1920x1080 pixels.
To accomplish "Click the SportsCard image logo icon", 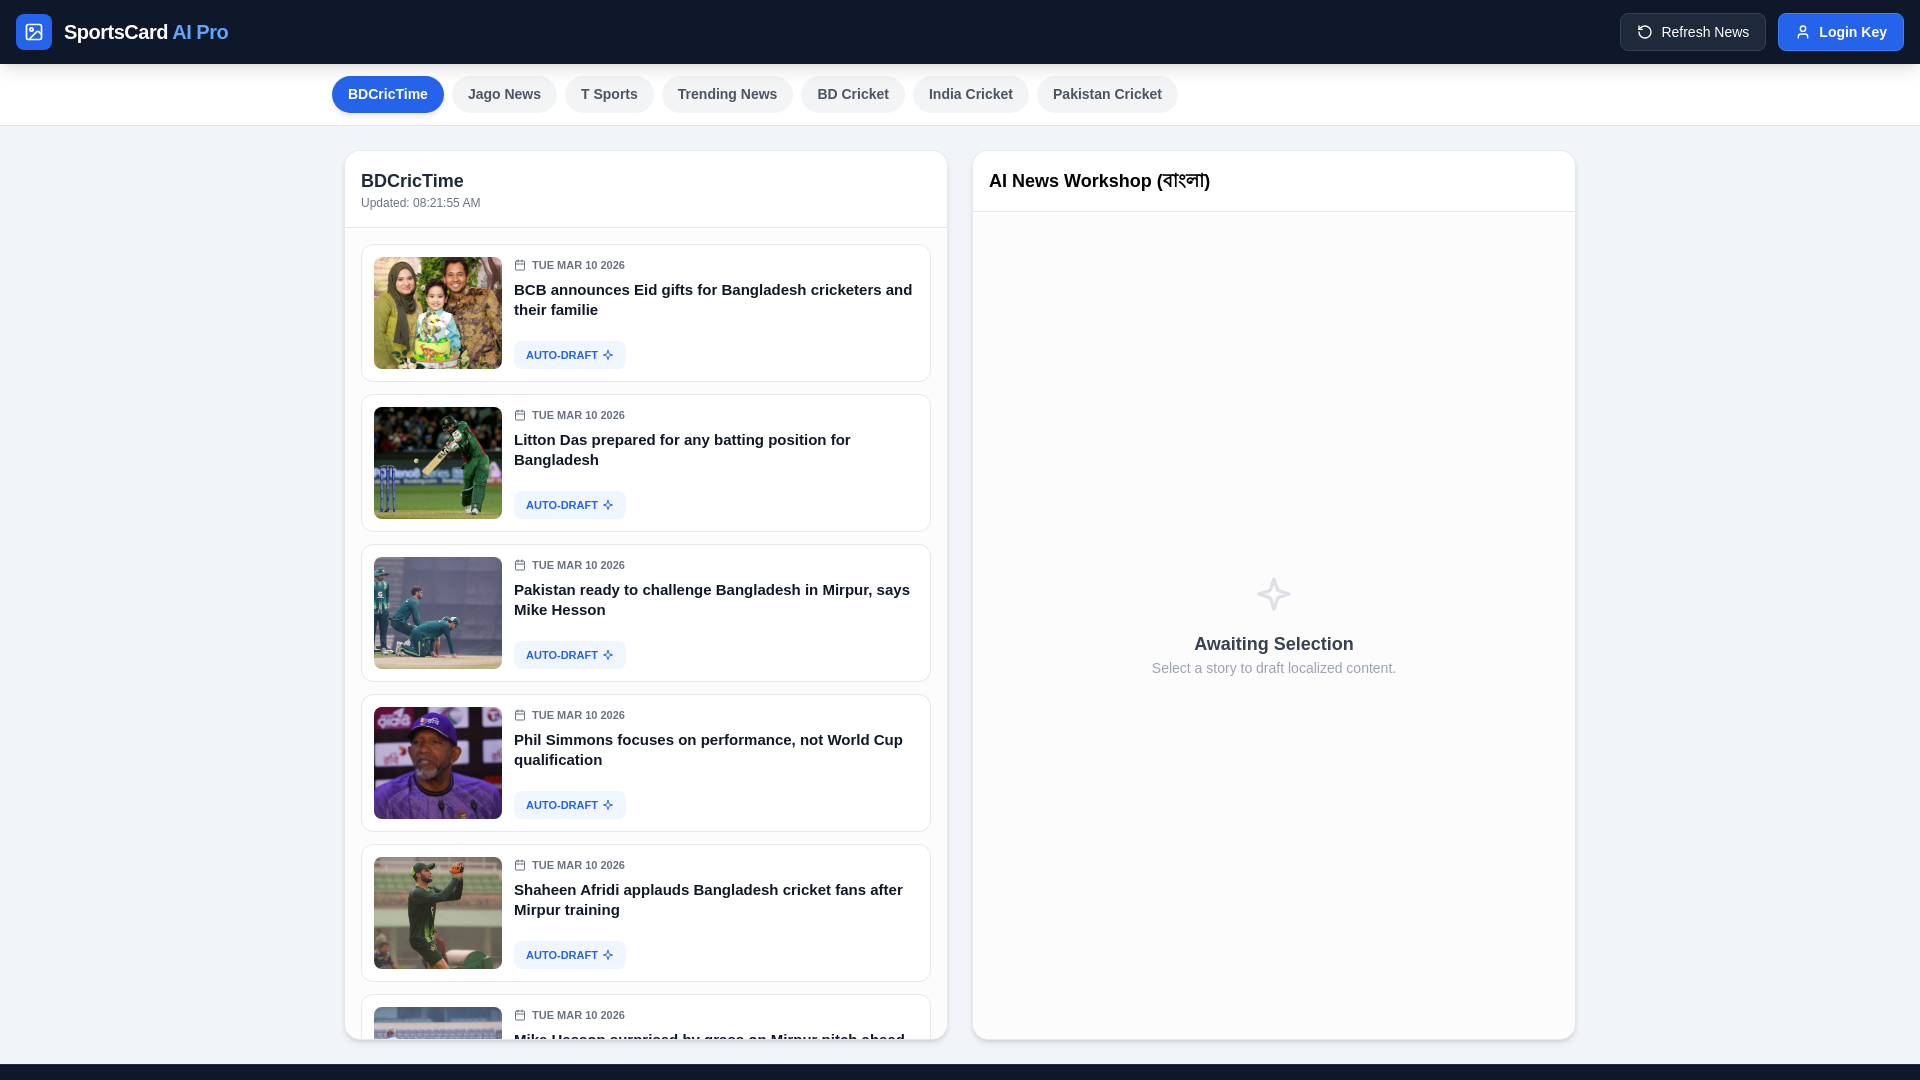I will 34,32.
